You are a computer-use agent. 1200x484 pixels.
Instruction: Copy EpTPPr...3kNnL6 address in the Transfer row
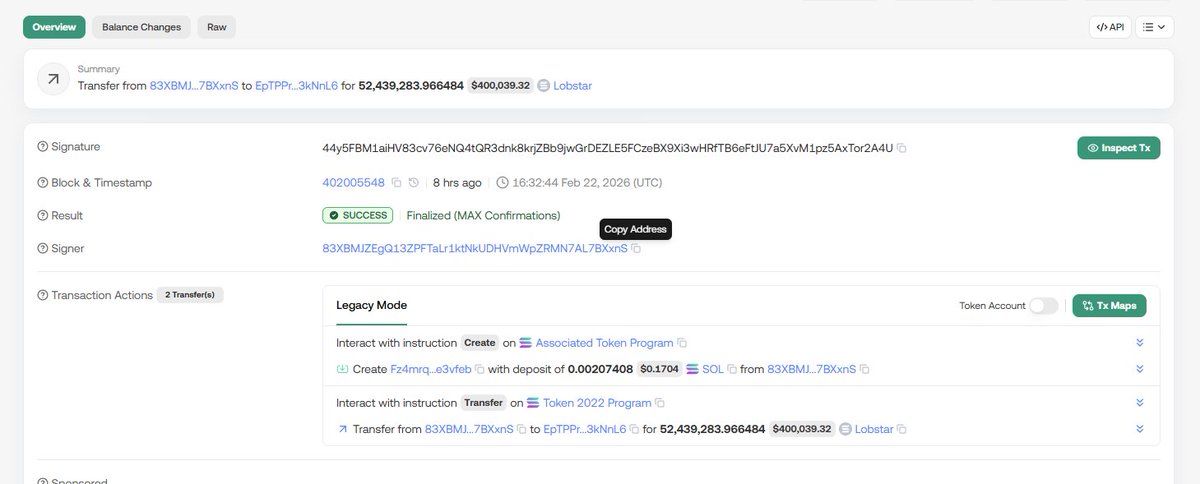[x=635, y=429]
